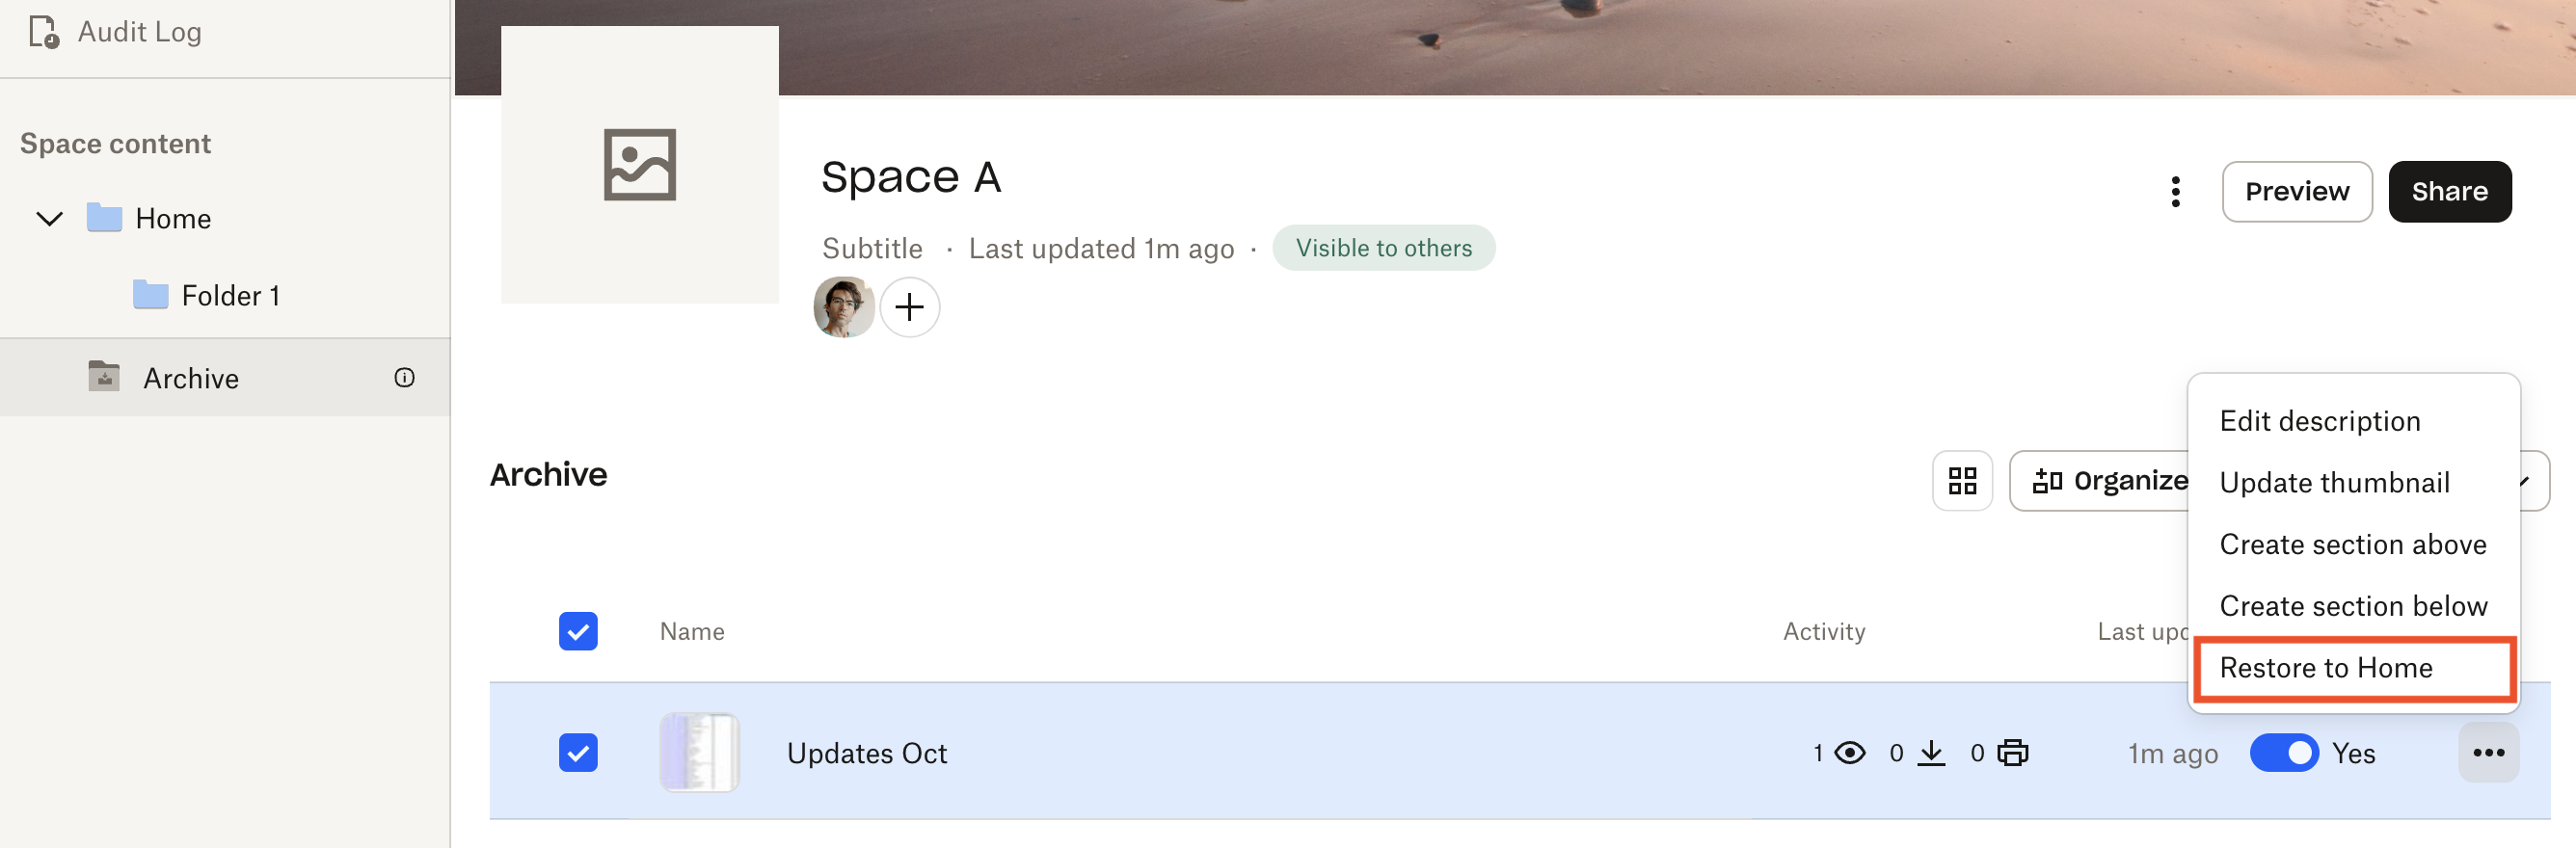The width and height of the screenshot is (2576, 848).
Task: Disable the Yes toggle on Updates Oct
Action: 2286,753
